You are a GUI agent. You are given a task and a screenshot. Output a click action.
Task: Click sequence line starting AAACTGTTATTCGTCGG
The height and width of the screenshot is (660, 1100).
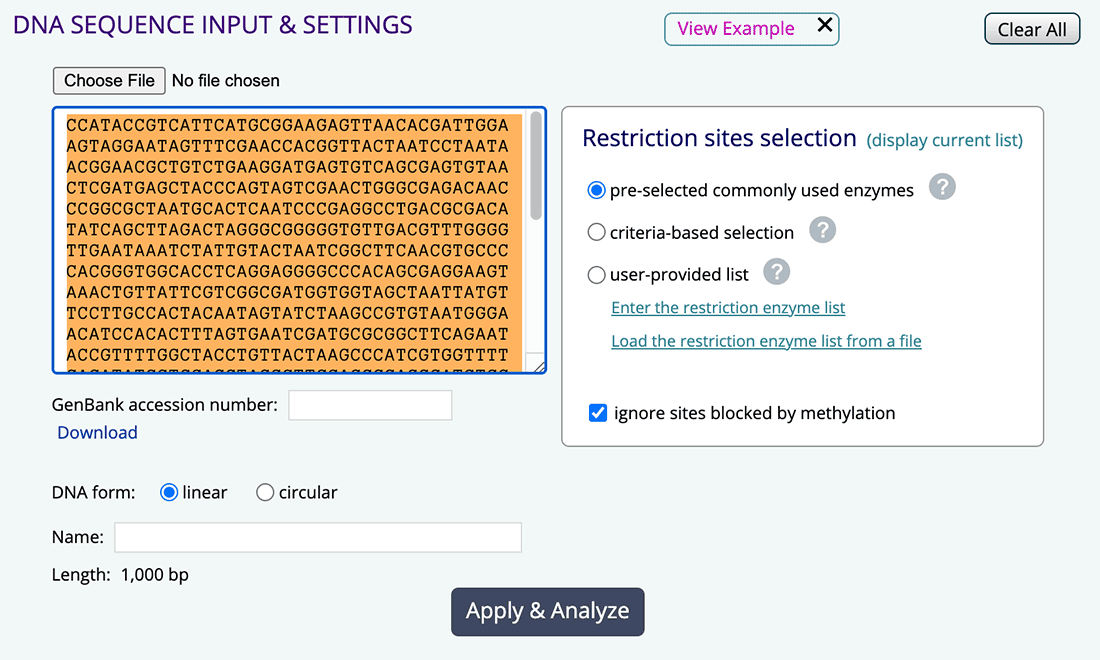coord(288,292)
